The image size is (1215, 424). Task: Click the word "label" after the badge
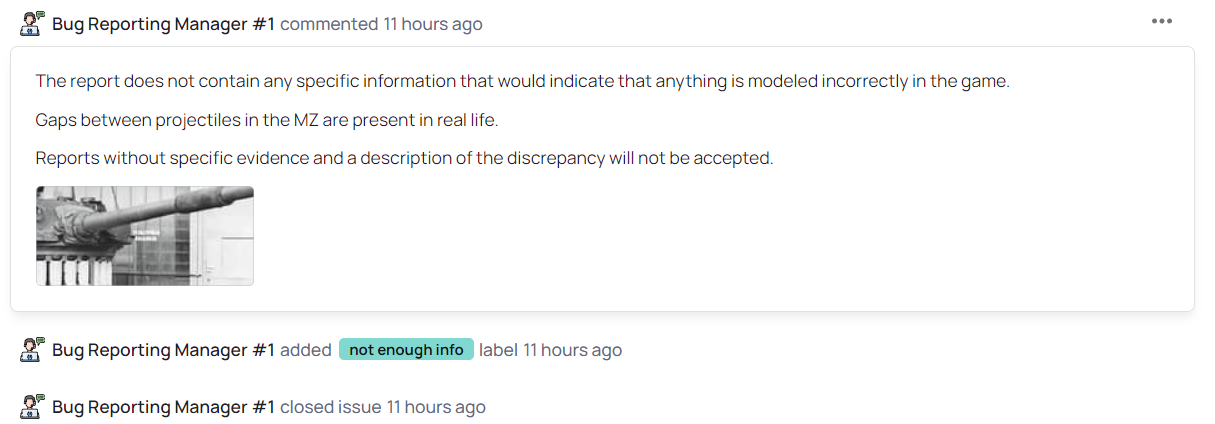point(498,350)
